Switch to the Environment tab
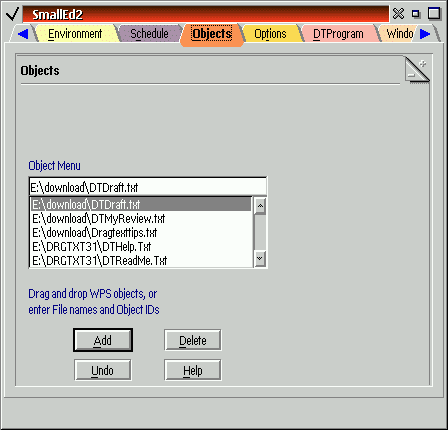The height and width of the screenshot is (430, 448). tap(75, 34)
